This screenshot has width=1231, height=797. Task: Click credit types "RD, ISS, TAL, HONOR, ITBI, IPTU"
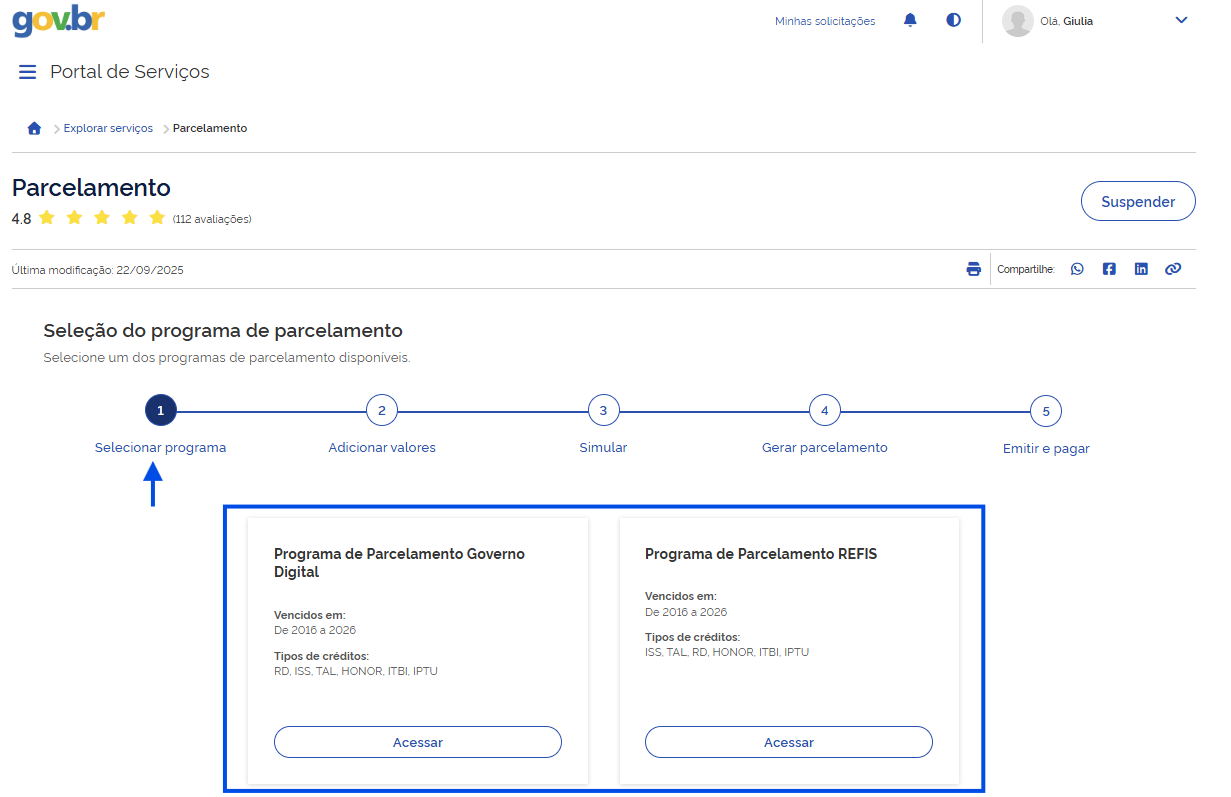pyautogui.click(x=356, y=671)
